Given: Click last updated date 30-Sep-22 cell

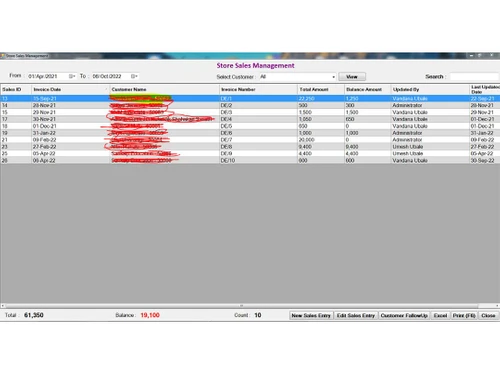Looking at the screenshot, I should (x=484, y=160).
